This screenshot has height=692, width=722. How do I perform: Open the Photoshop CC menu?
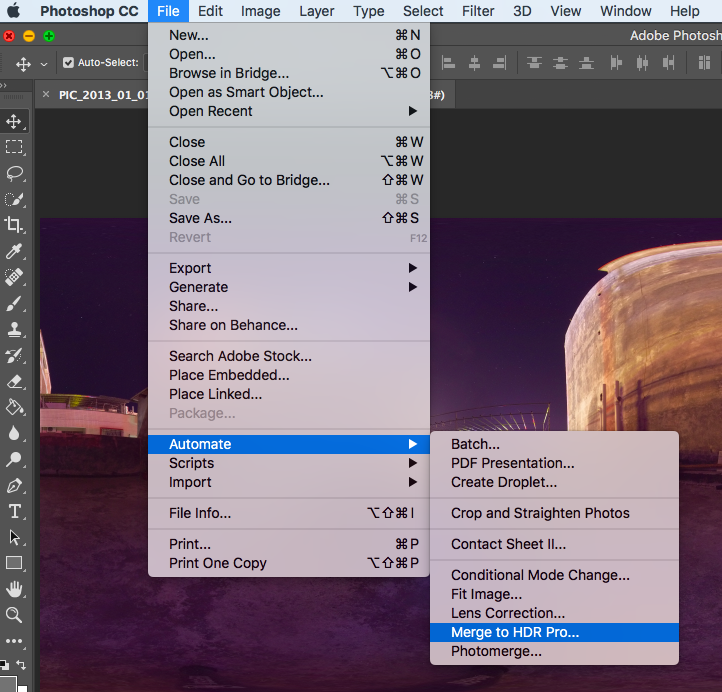coord(89,11)
